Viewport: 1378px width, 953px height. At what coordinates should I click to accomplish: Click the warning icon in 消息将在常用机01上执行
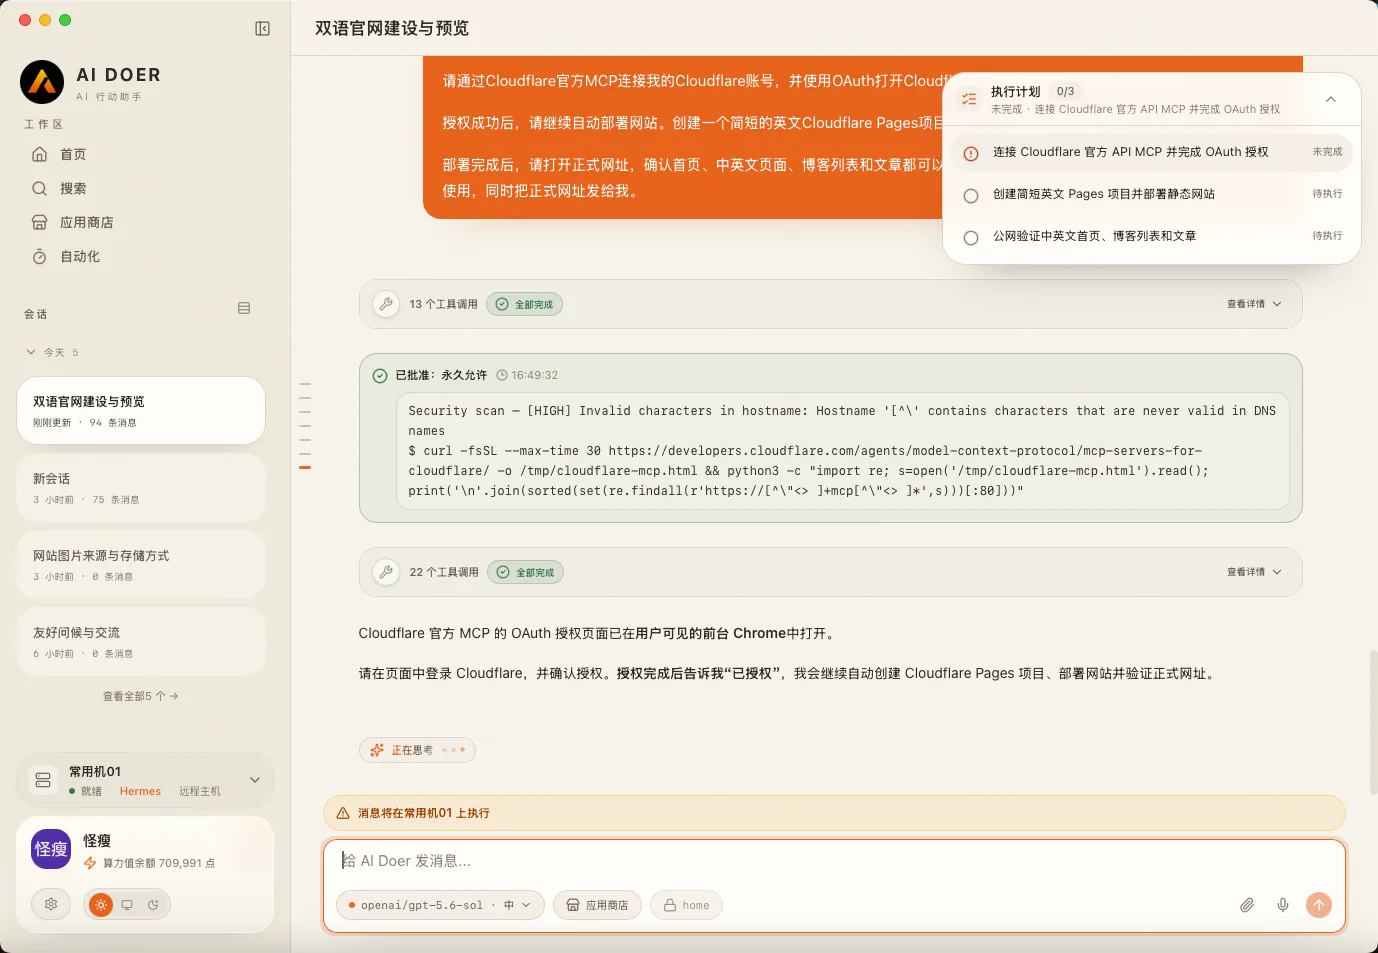pyautogui.click(x=343, y=813)
